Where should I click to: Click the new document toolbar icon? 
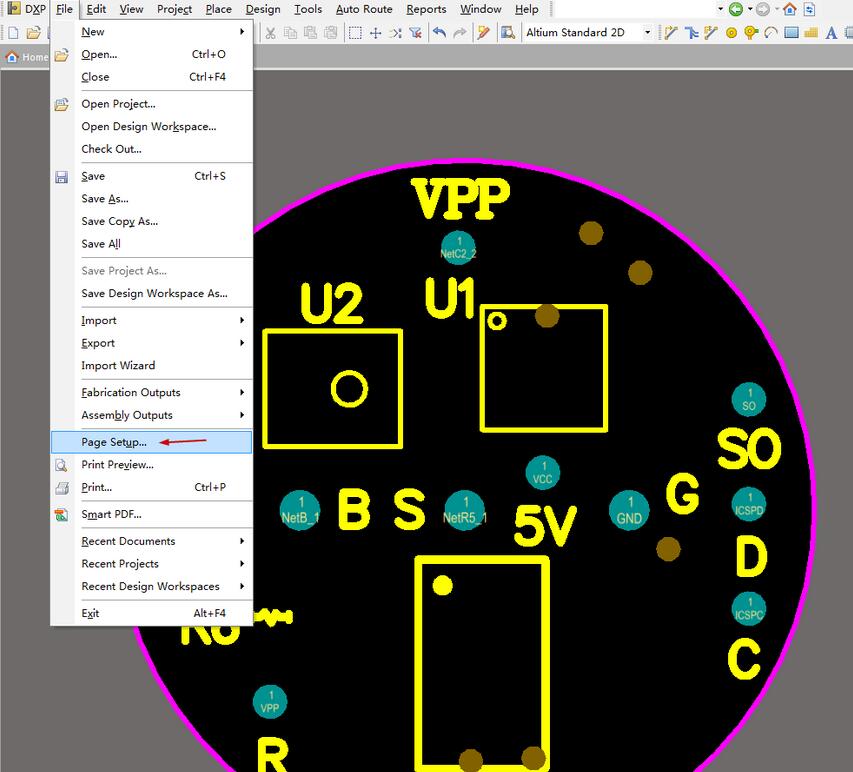[13, 33]
